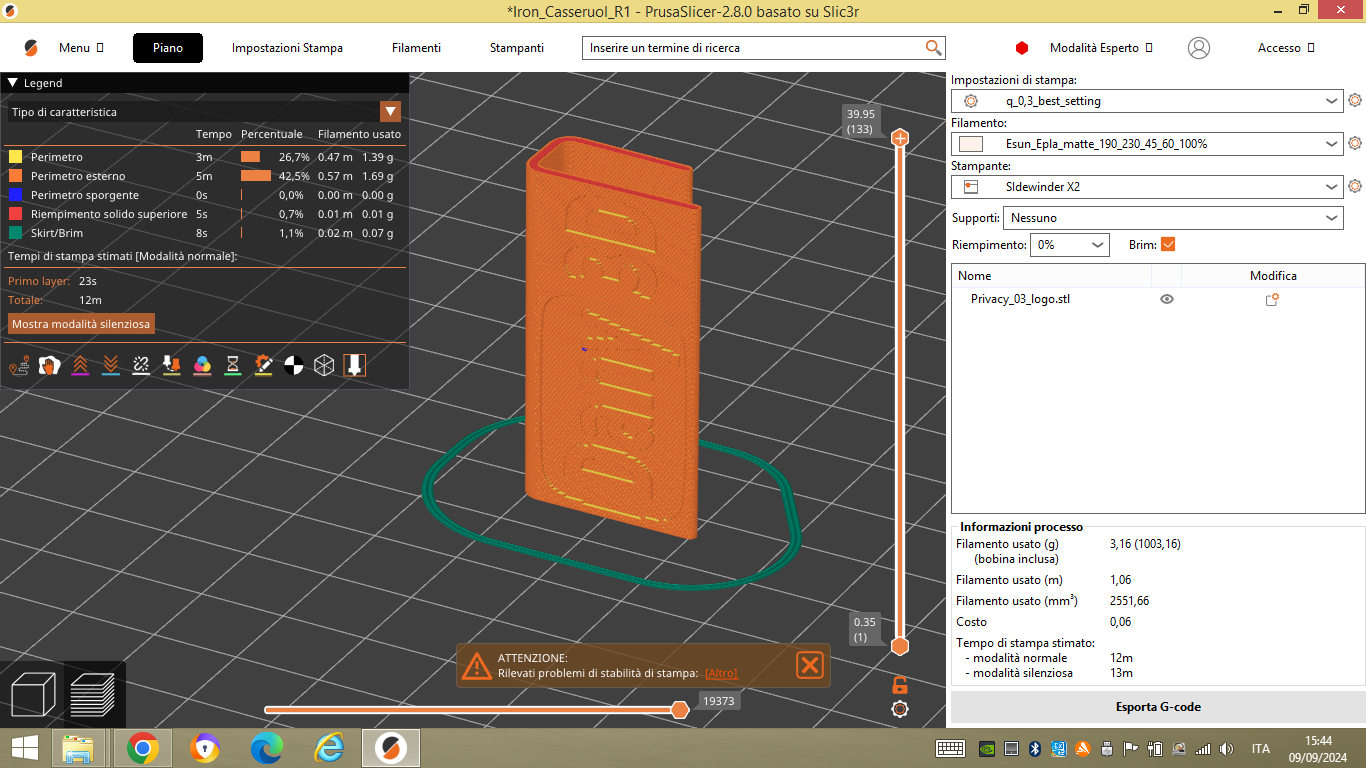Image resolution: width=1366 pixels, height=768 pixels.
Task: Open the Supporti dropdown
Action: tap(1173, 218)
